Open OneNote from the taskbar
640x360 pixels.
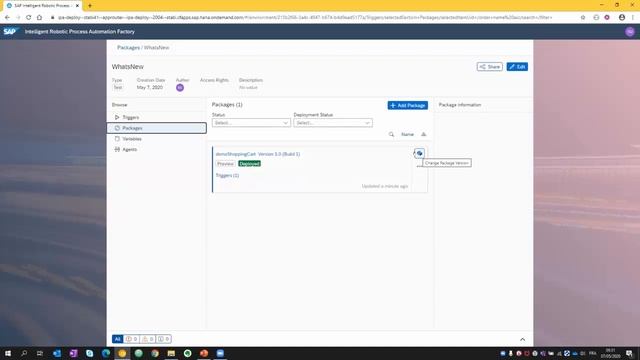tap(73, 353)
